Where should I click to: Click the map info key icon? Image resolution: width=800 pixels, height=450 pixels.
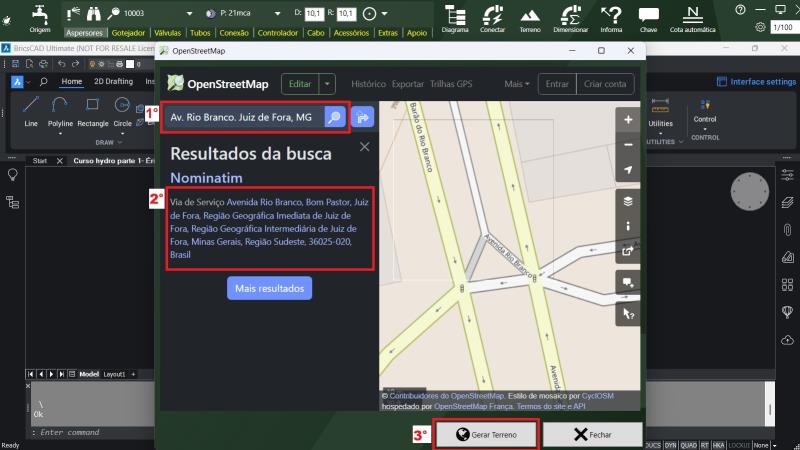click(628, 226)
